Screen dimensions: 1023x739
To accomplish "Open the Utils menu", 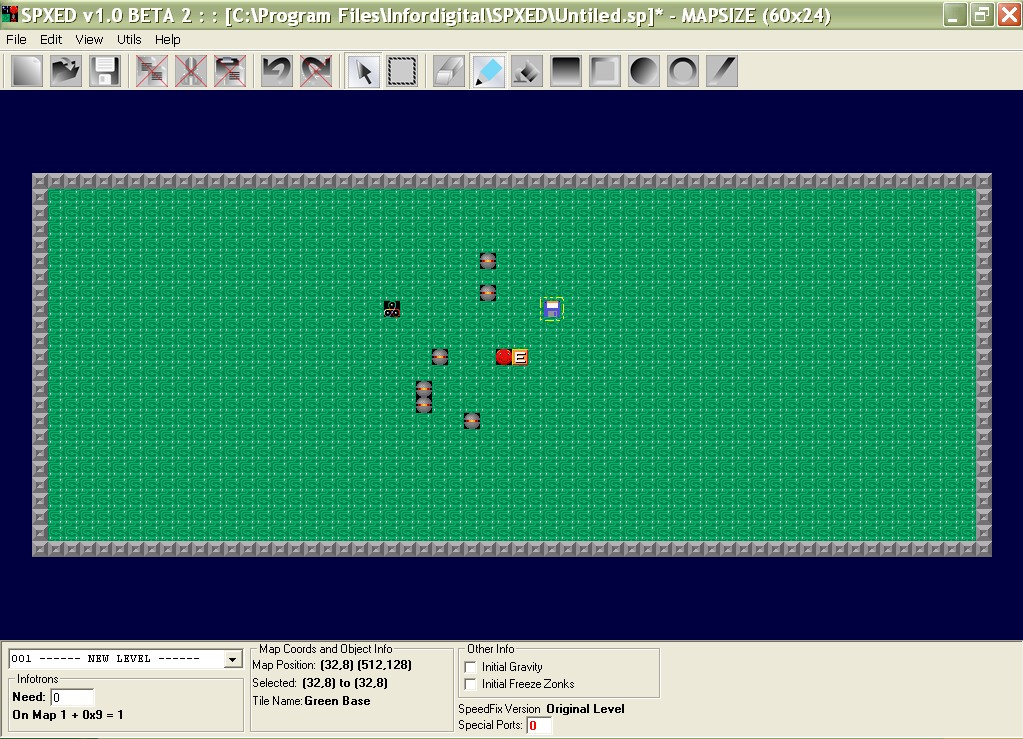I will 129,40.
